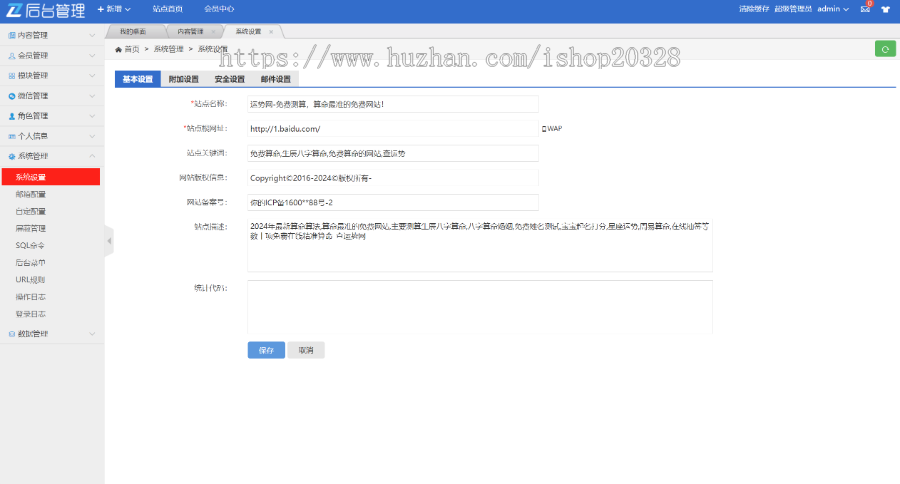Open the mail inbox icon
Viewport: 900px width, 484px height.
pyautogui.click(x=866, y=9)
